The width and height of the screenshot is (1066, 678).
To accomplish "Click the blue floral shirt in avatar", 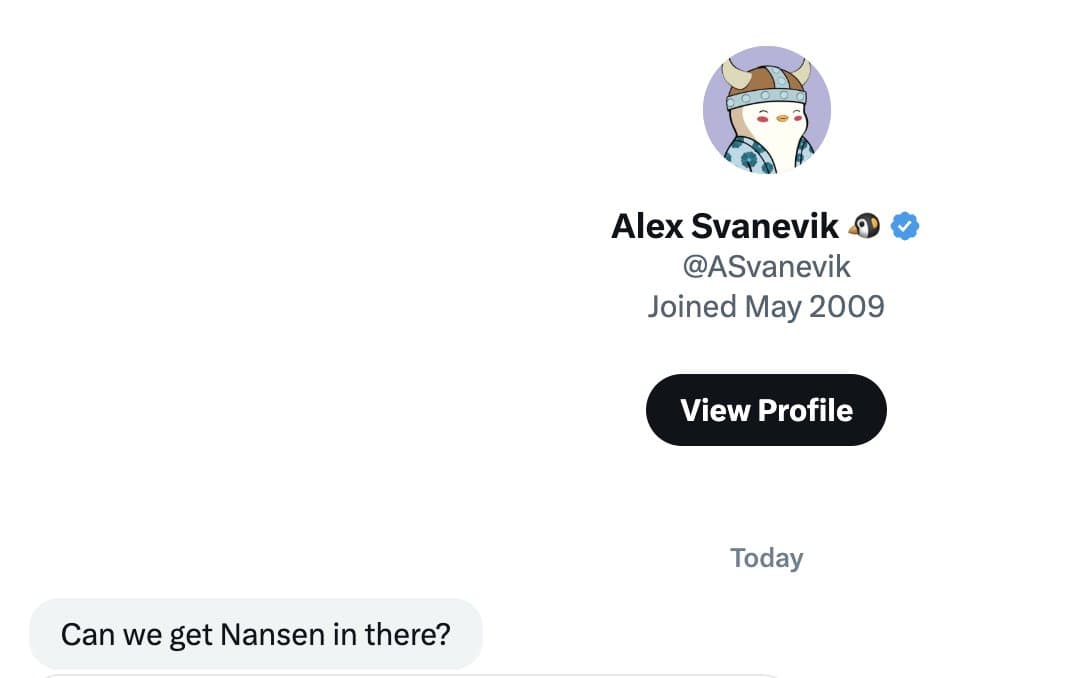I will pyautogui.click(x=742, y=154).
